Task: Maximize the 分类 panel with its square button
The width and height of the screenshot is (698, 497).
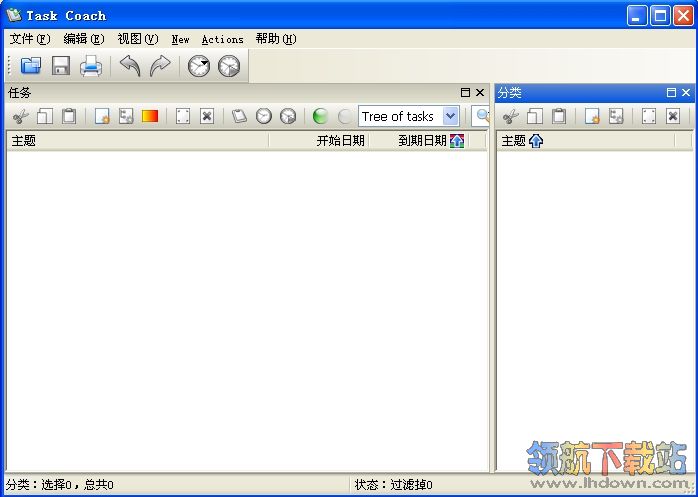Action: (671, 93)
